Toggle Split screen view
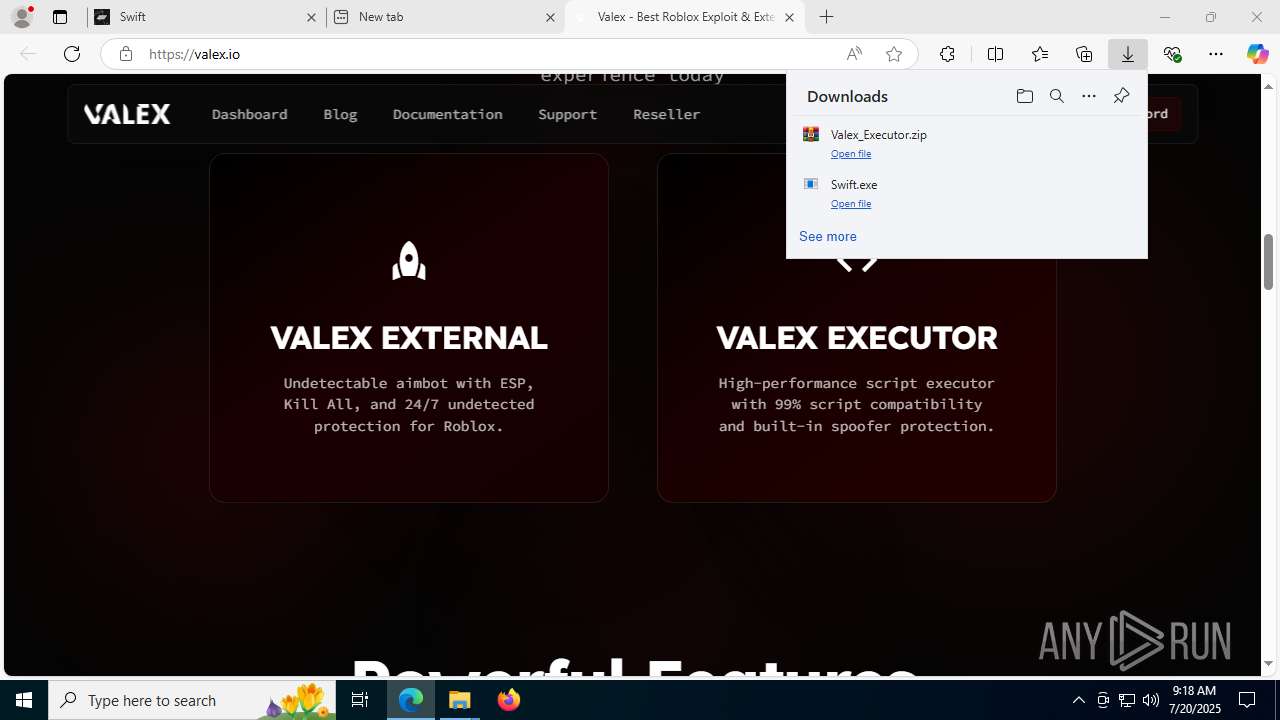1280x720 pixels. [x=995, y=54]
